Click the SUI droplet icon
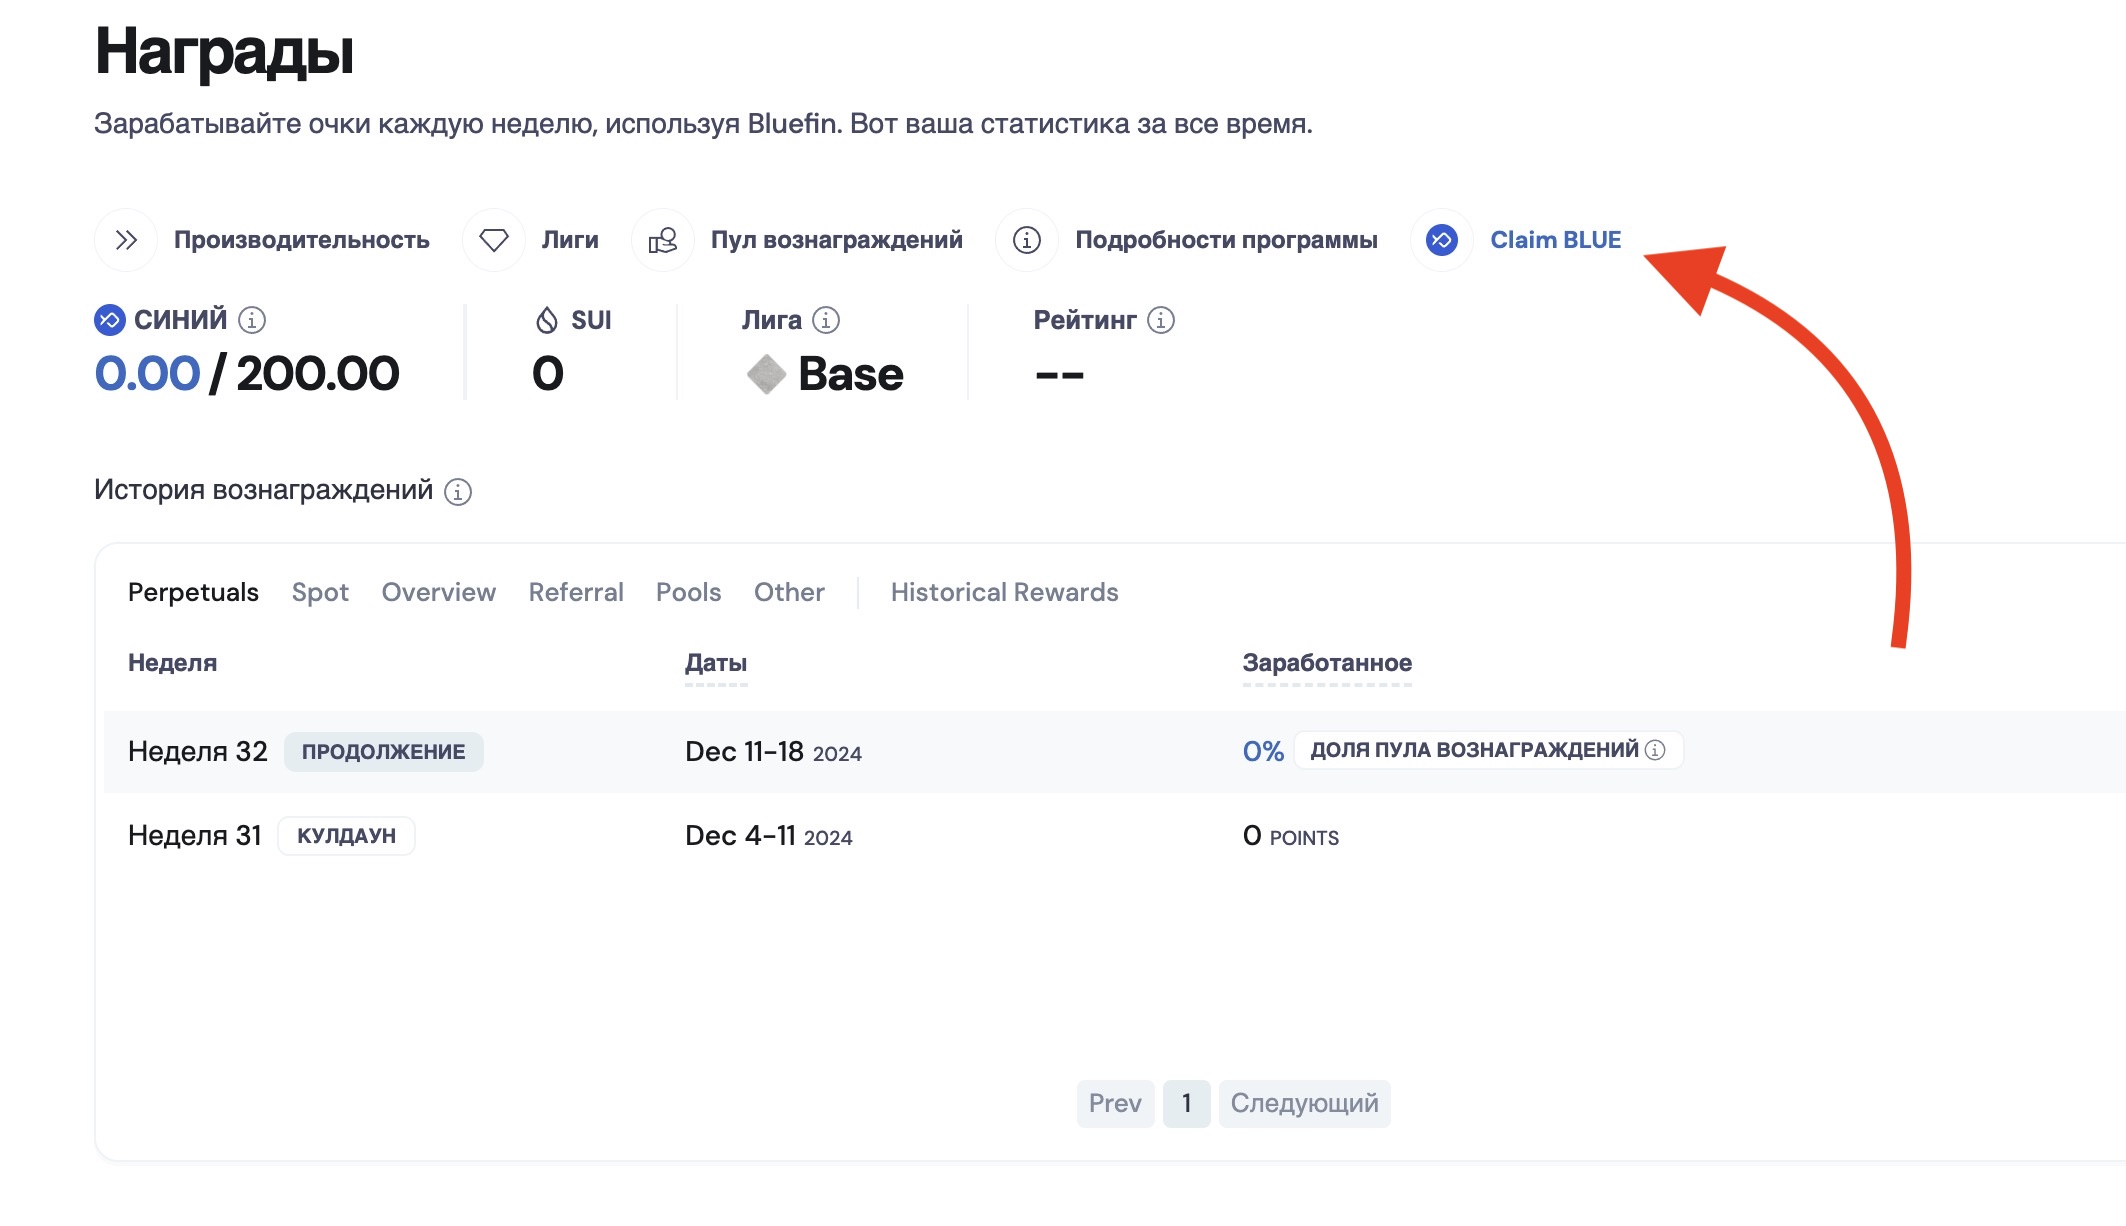 click(547, 320)
